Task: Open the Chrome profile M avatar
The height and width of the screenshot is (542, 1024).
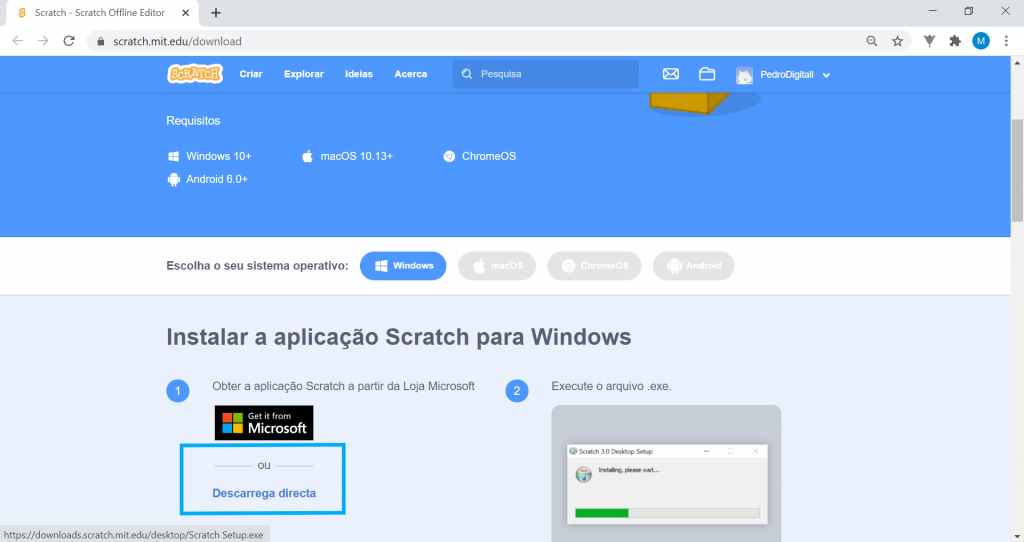Action: [981, 41]
